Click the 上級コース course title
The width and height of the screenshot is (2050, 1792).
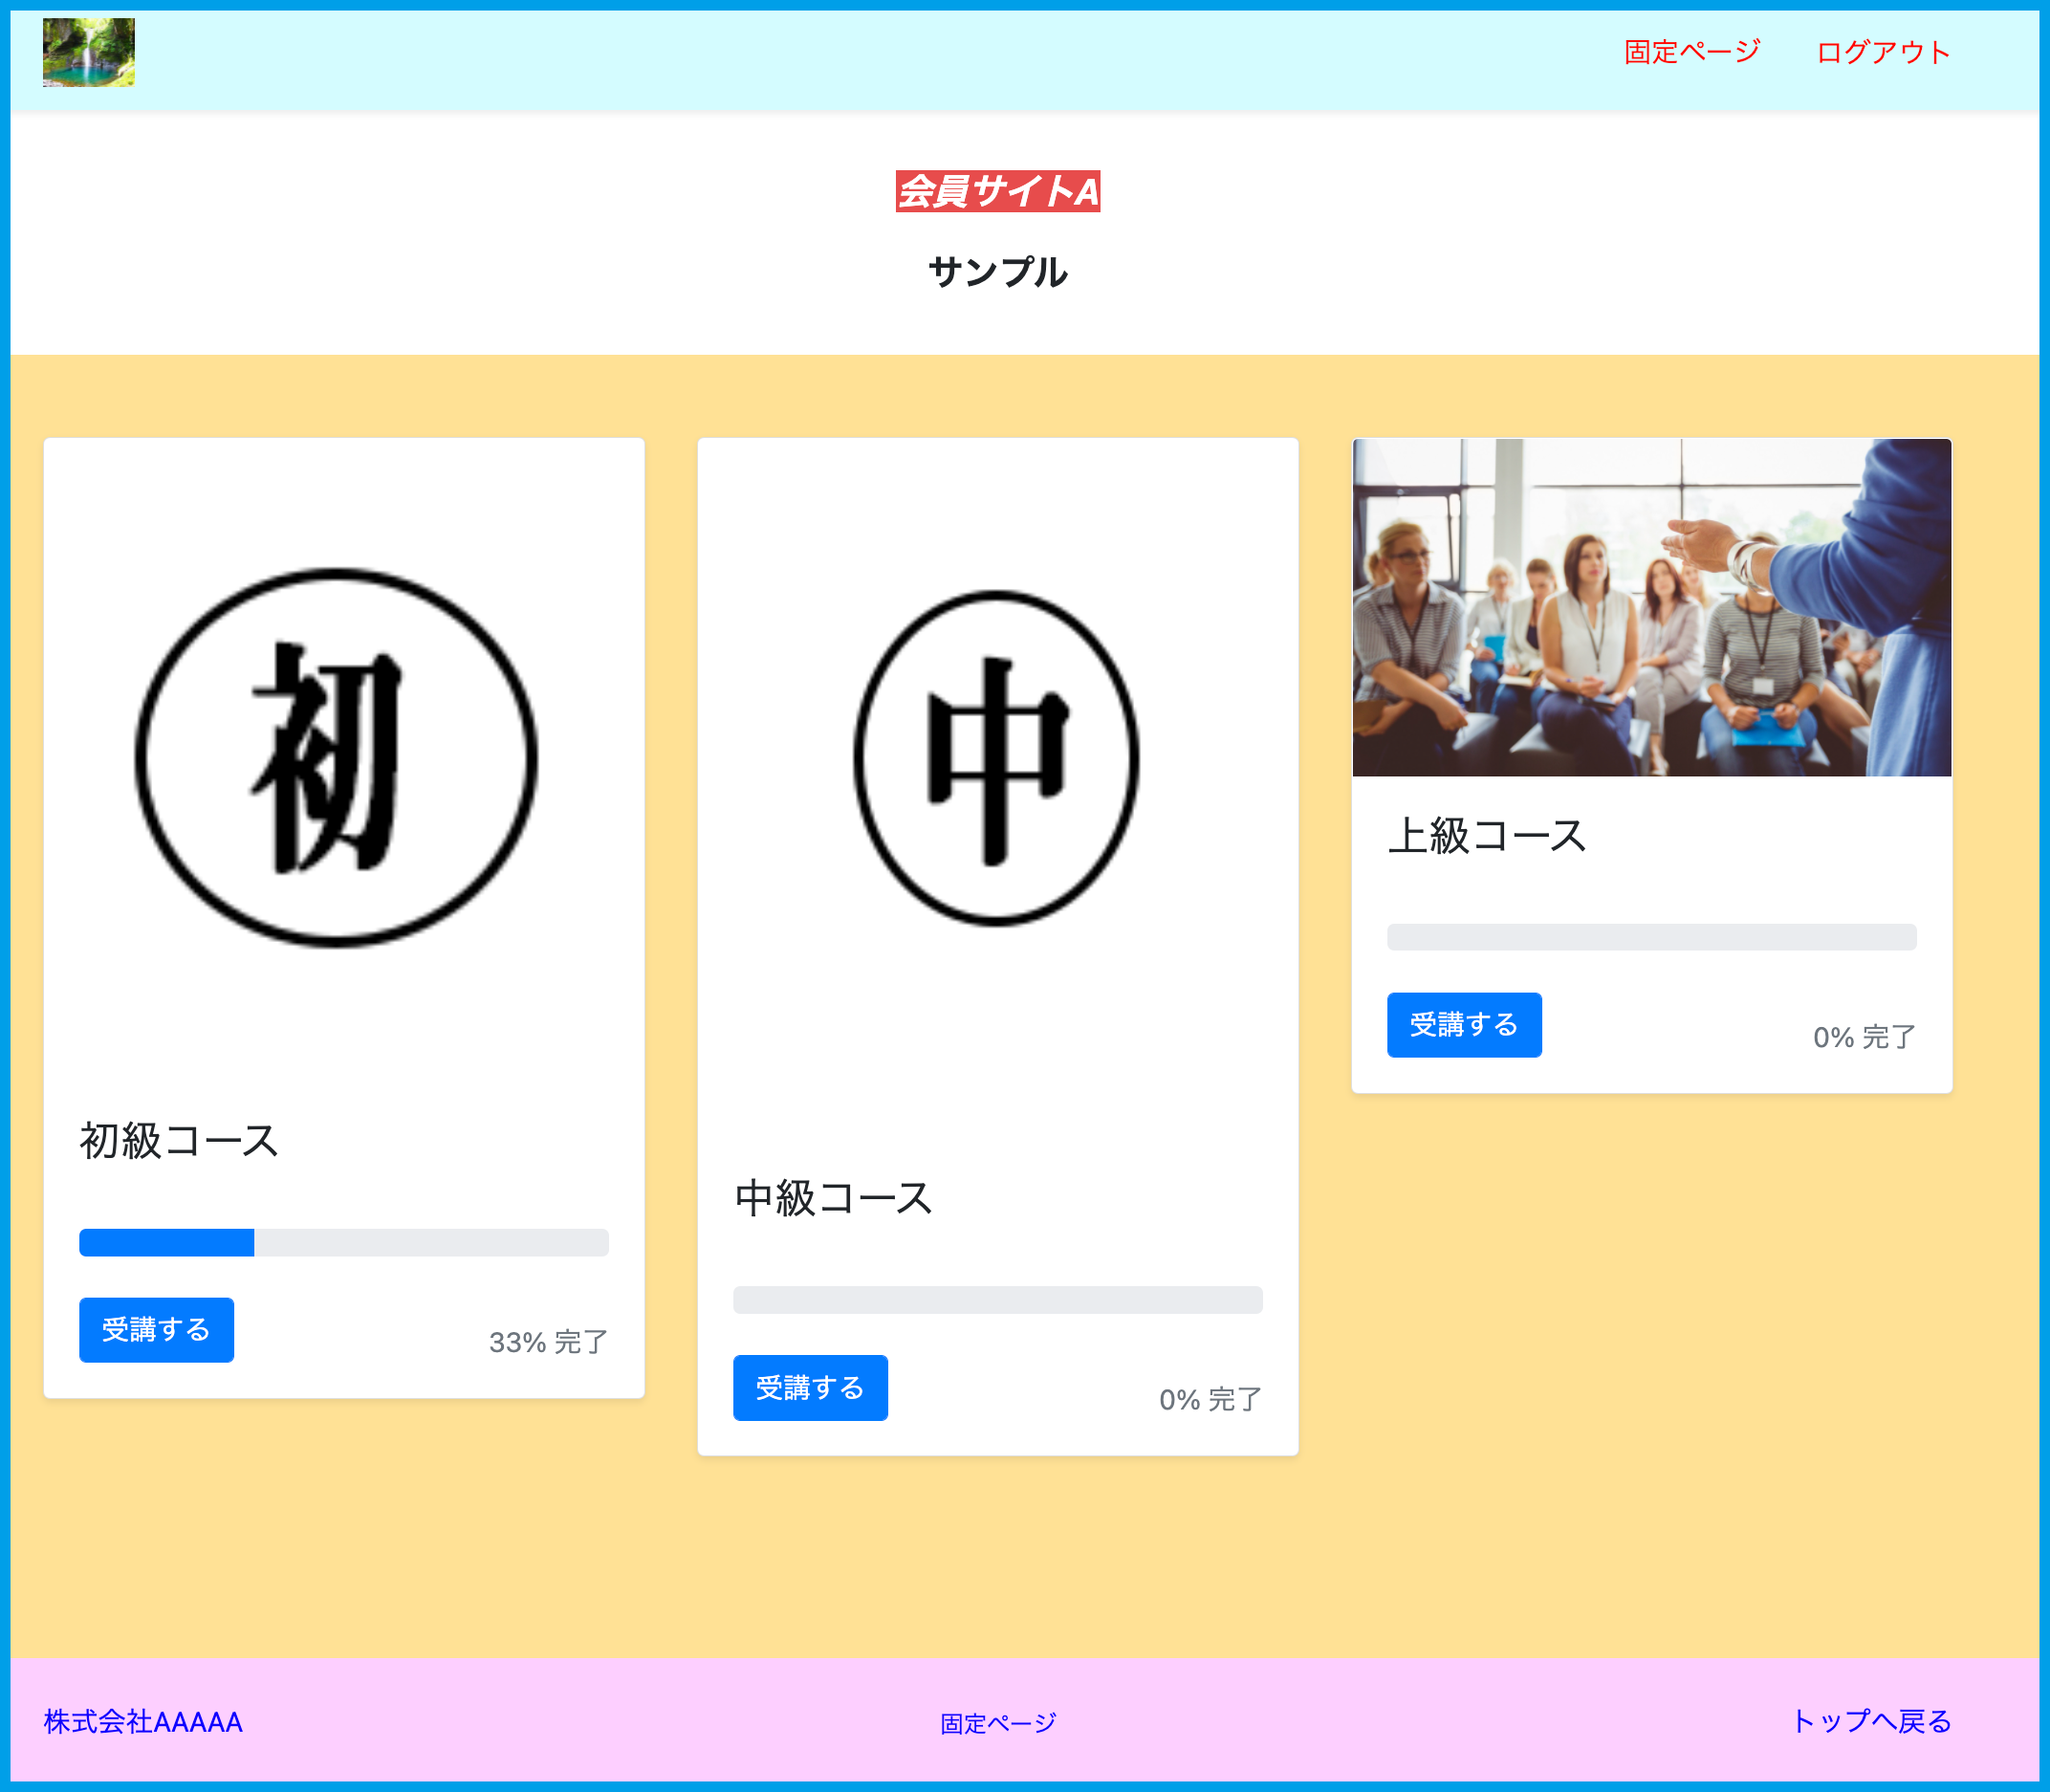coord(1487,836)
